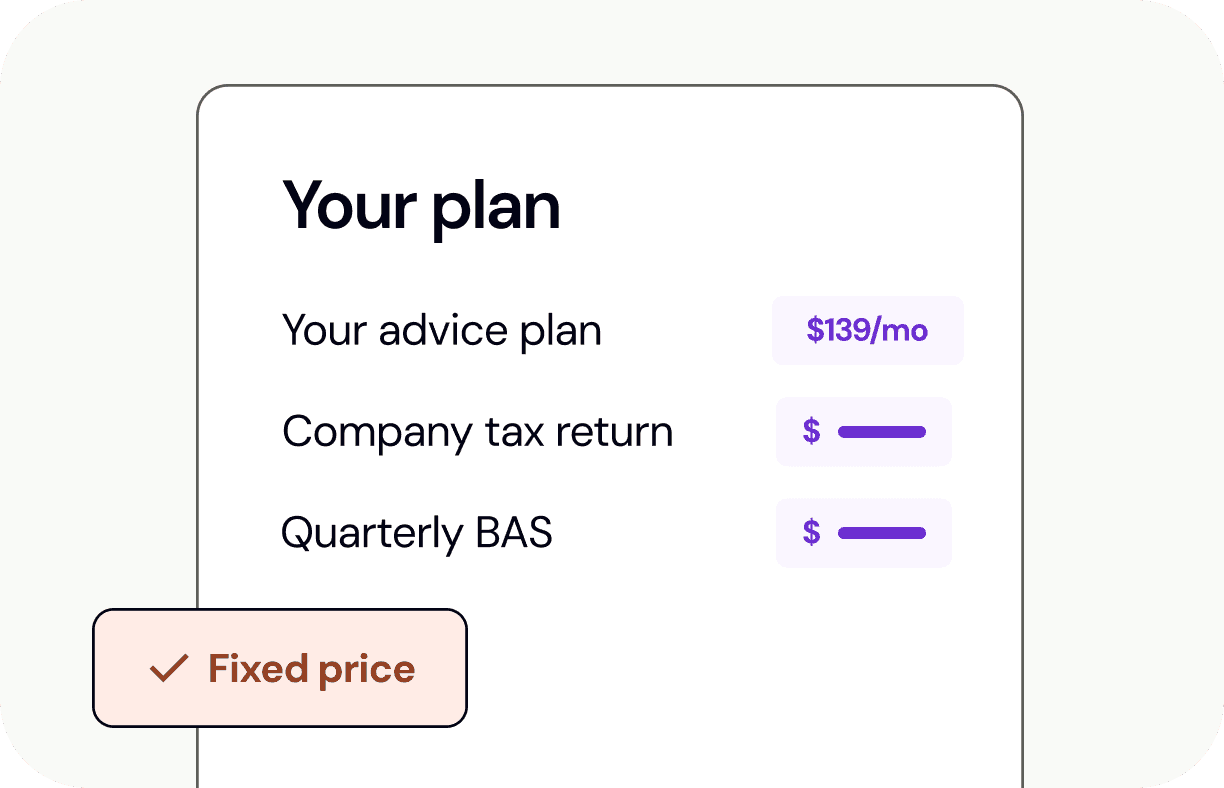Click the word "advice" in the first row
The height and width of the screenshot is (788, 1224).
437,331
